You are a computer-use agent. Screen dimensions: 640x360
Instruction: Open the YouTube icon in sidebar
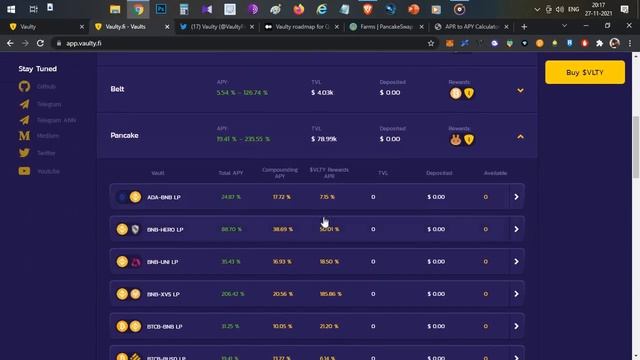tap(24, 171)
